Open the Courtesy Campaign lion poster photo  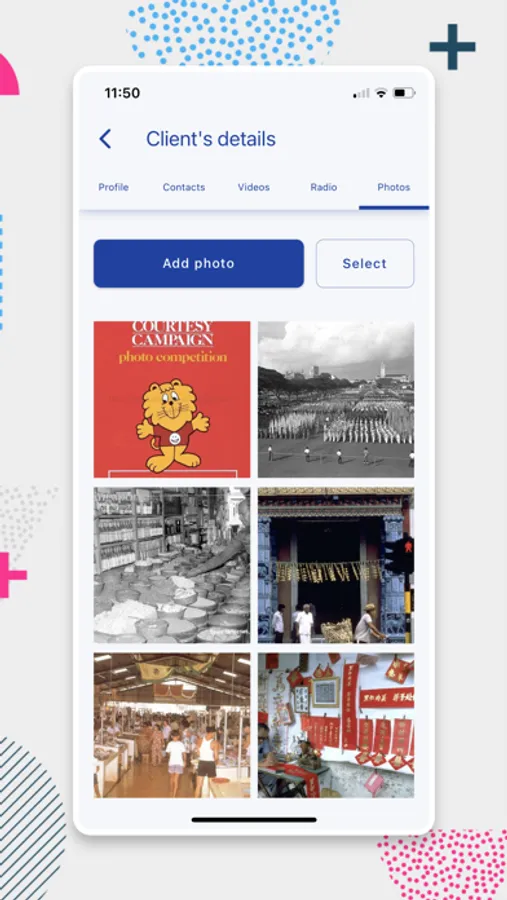(x=172, y=399)
